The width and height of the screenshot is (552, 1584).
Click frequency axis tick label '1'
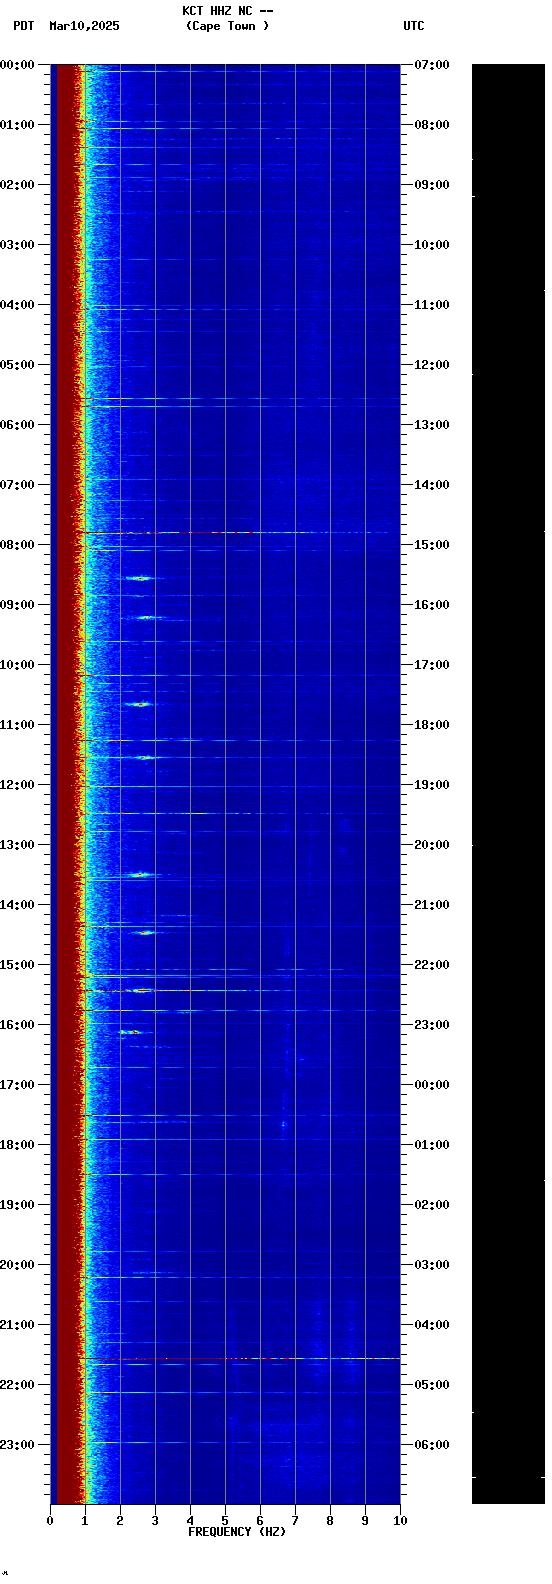[x=85, y=1521]
